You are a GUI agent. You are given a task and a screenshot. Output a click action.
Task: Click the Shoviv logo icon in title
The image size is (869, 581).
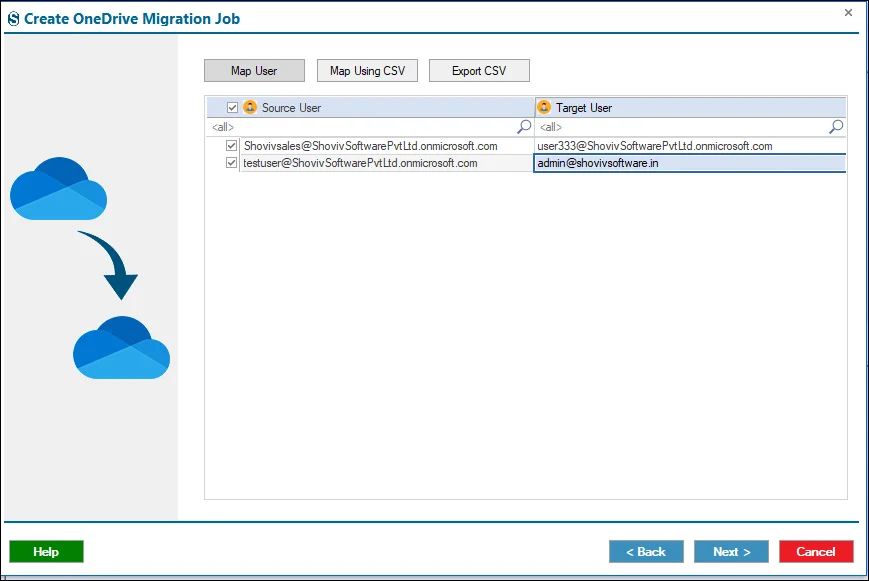pyautogui.click(x=13, y=19)
